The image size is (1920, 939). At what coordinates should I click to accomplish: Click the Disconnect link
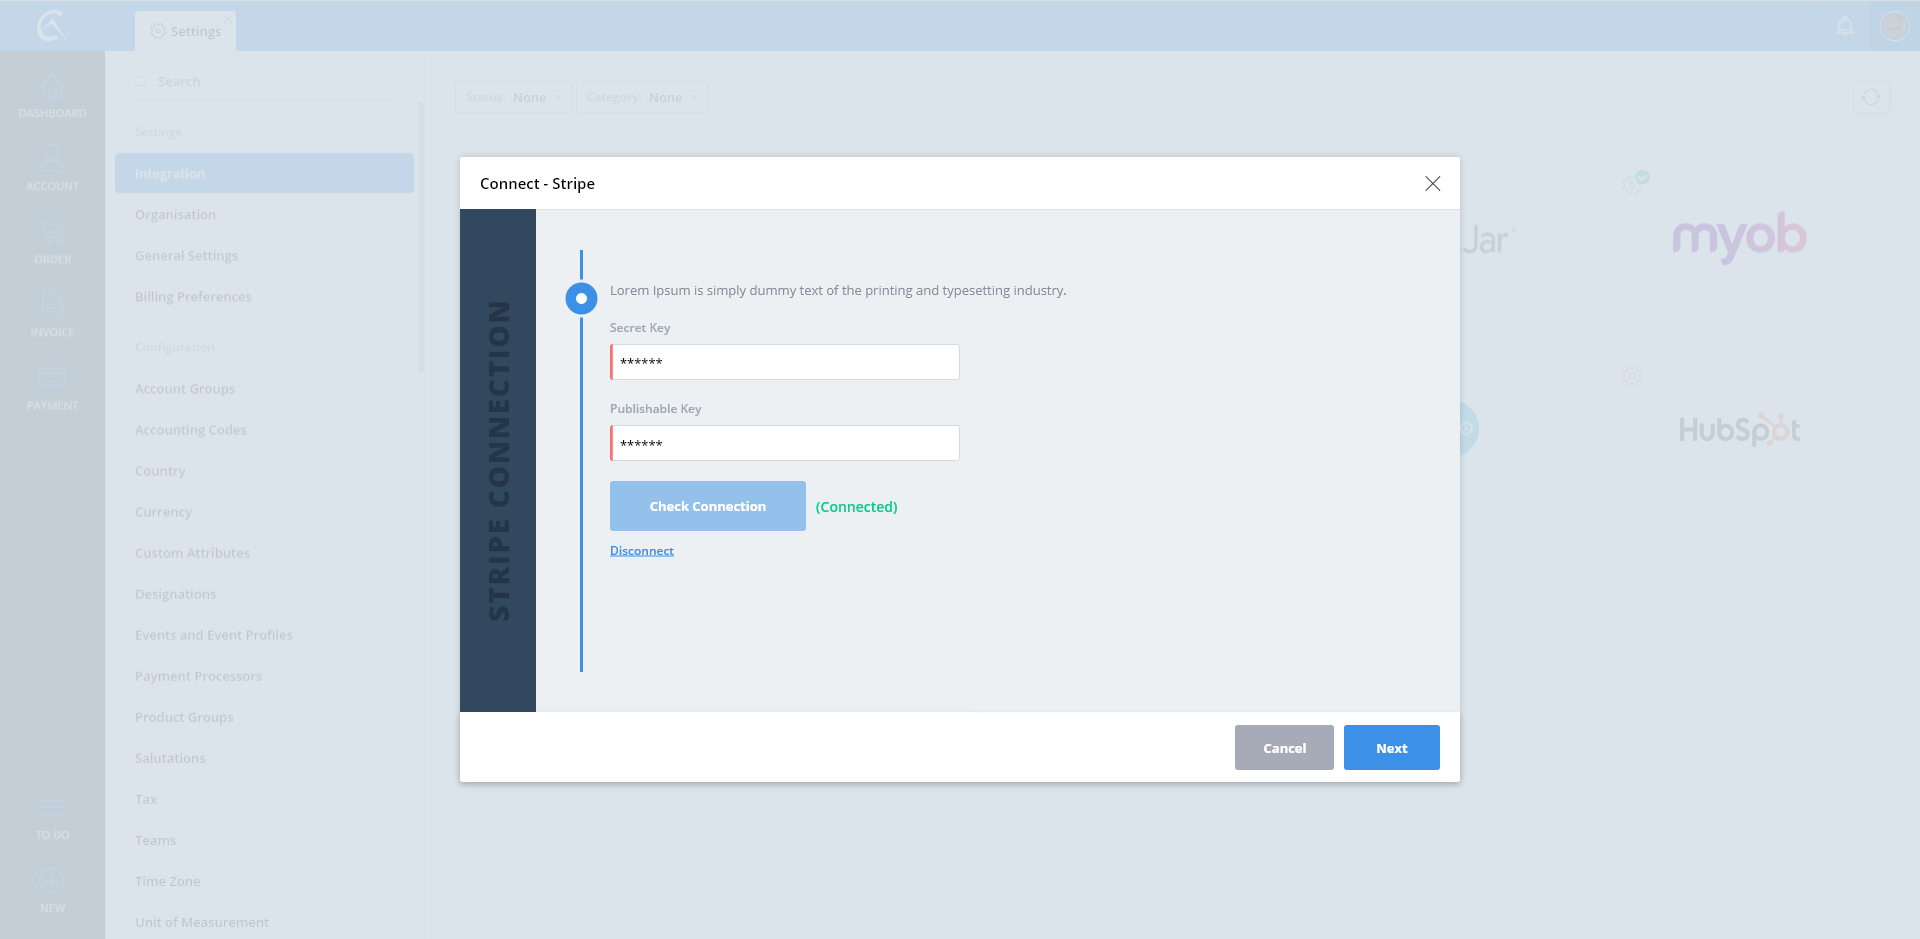click(642, 551)
